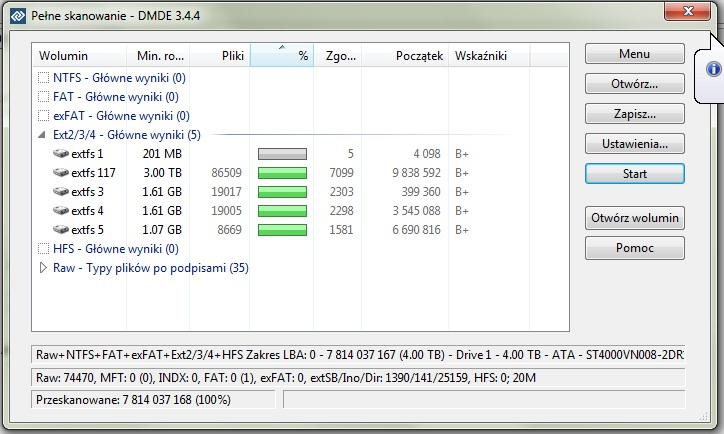Click the drive icon next to extfs 5

[x=60, y=229]
